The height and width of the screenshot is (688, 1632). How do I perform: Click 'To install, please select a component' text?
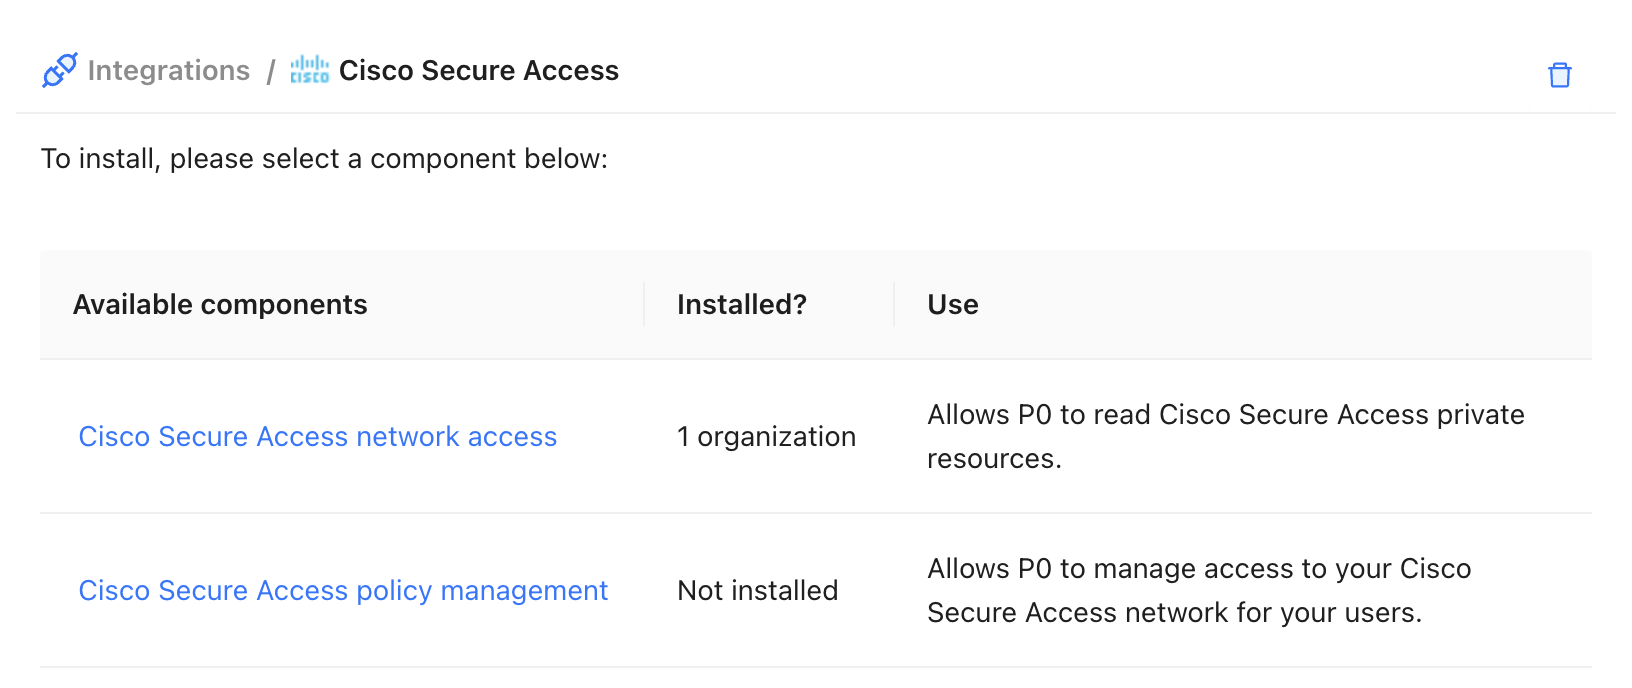[x=324, y=159]
